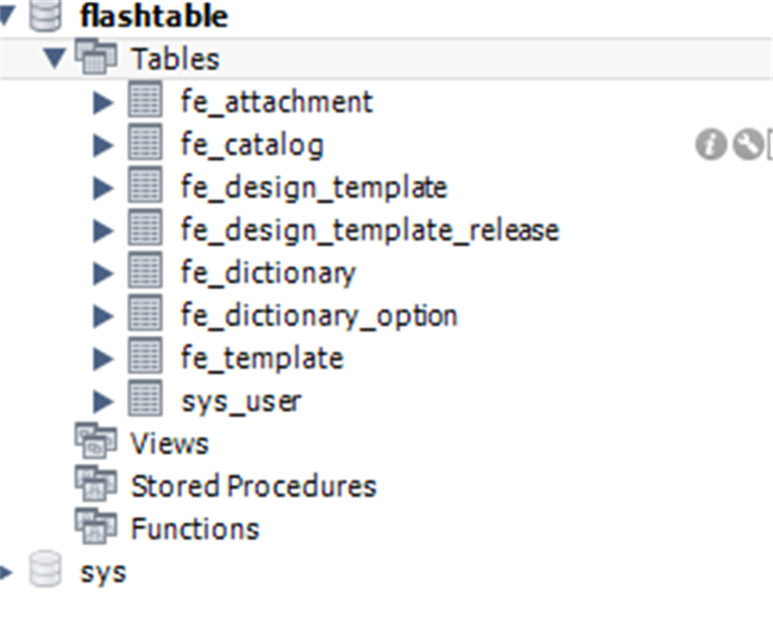The height and width of the screenshot is (630, 773).
Task: Select the fe_catalog table name
Action: (252, 145)
